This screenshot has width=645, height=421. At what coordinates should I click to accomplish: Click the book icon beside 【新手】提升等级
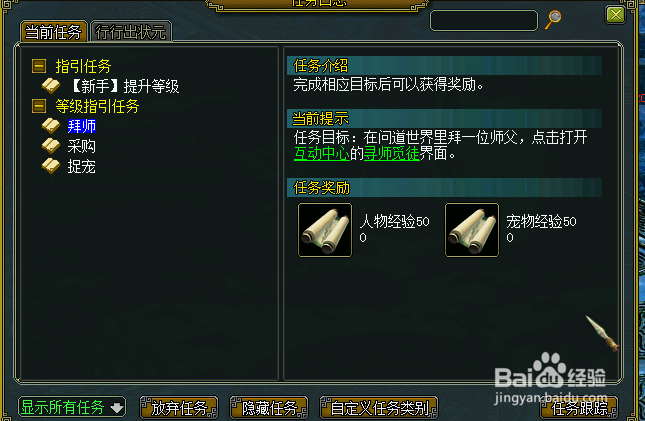[51, 86]
